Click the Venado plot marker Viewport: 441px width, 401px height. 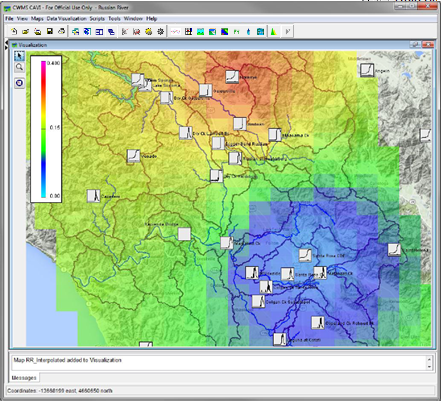(x=133, y=156)
